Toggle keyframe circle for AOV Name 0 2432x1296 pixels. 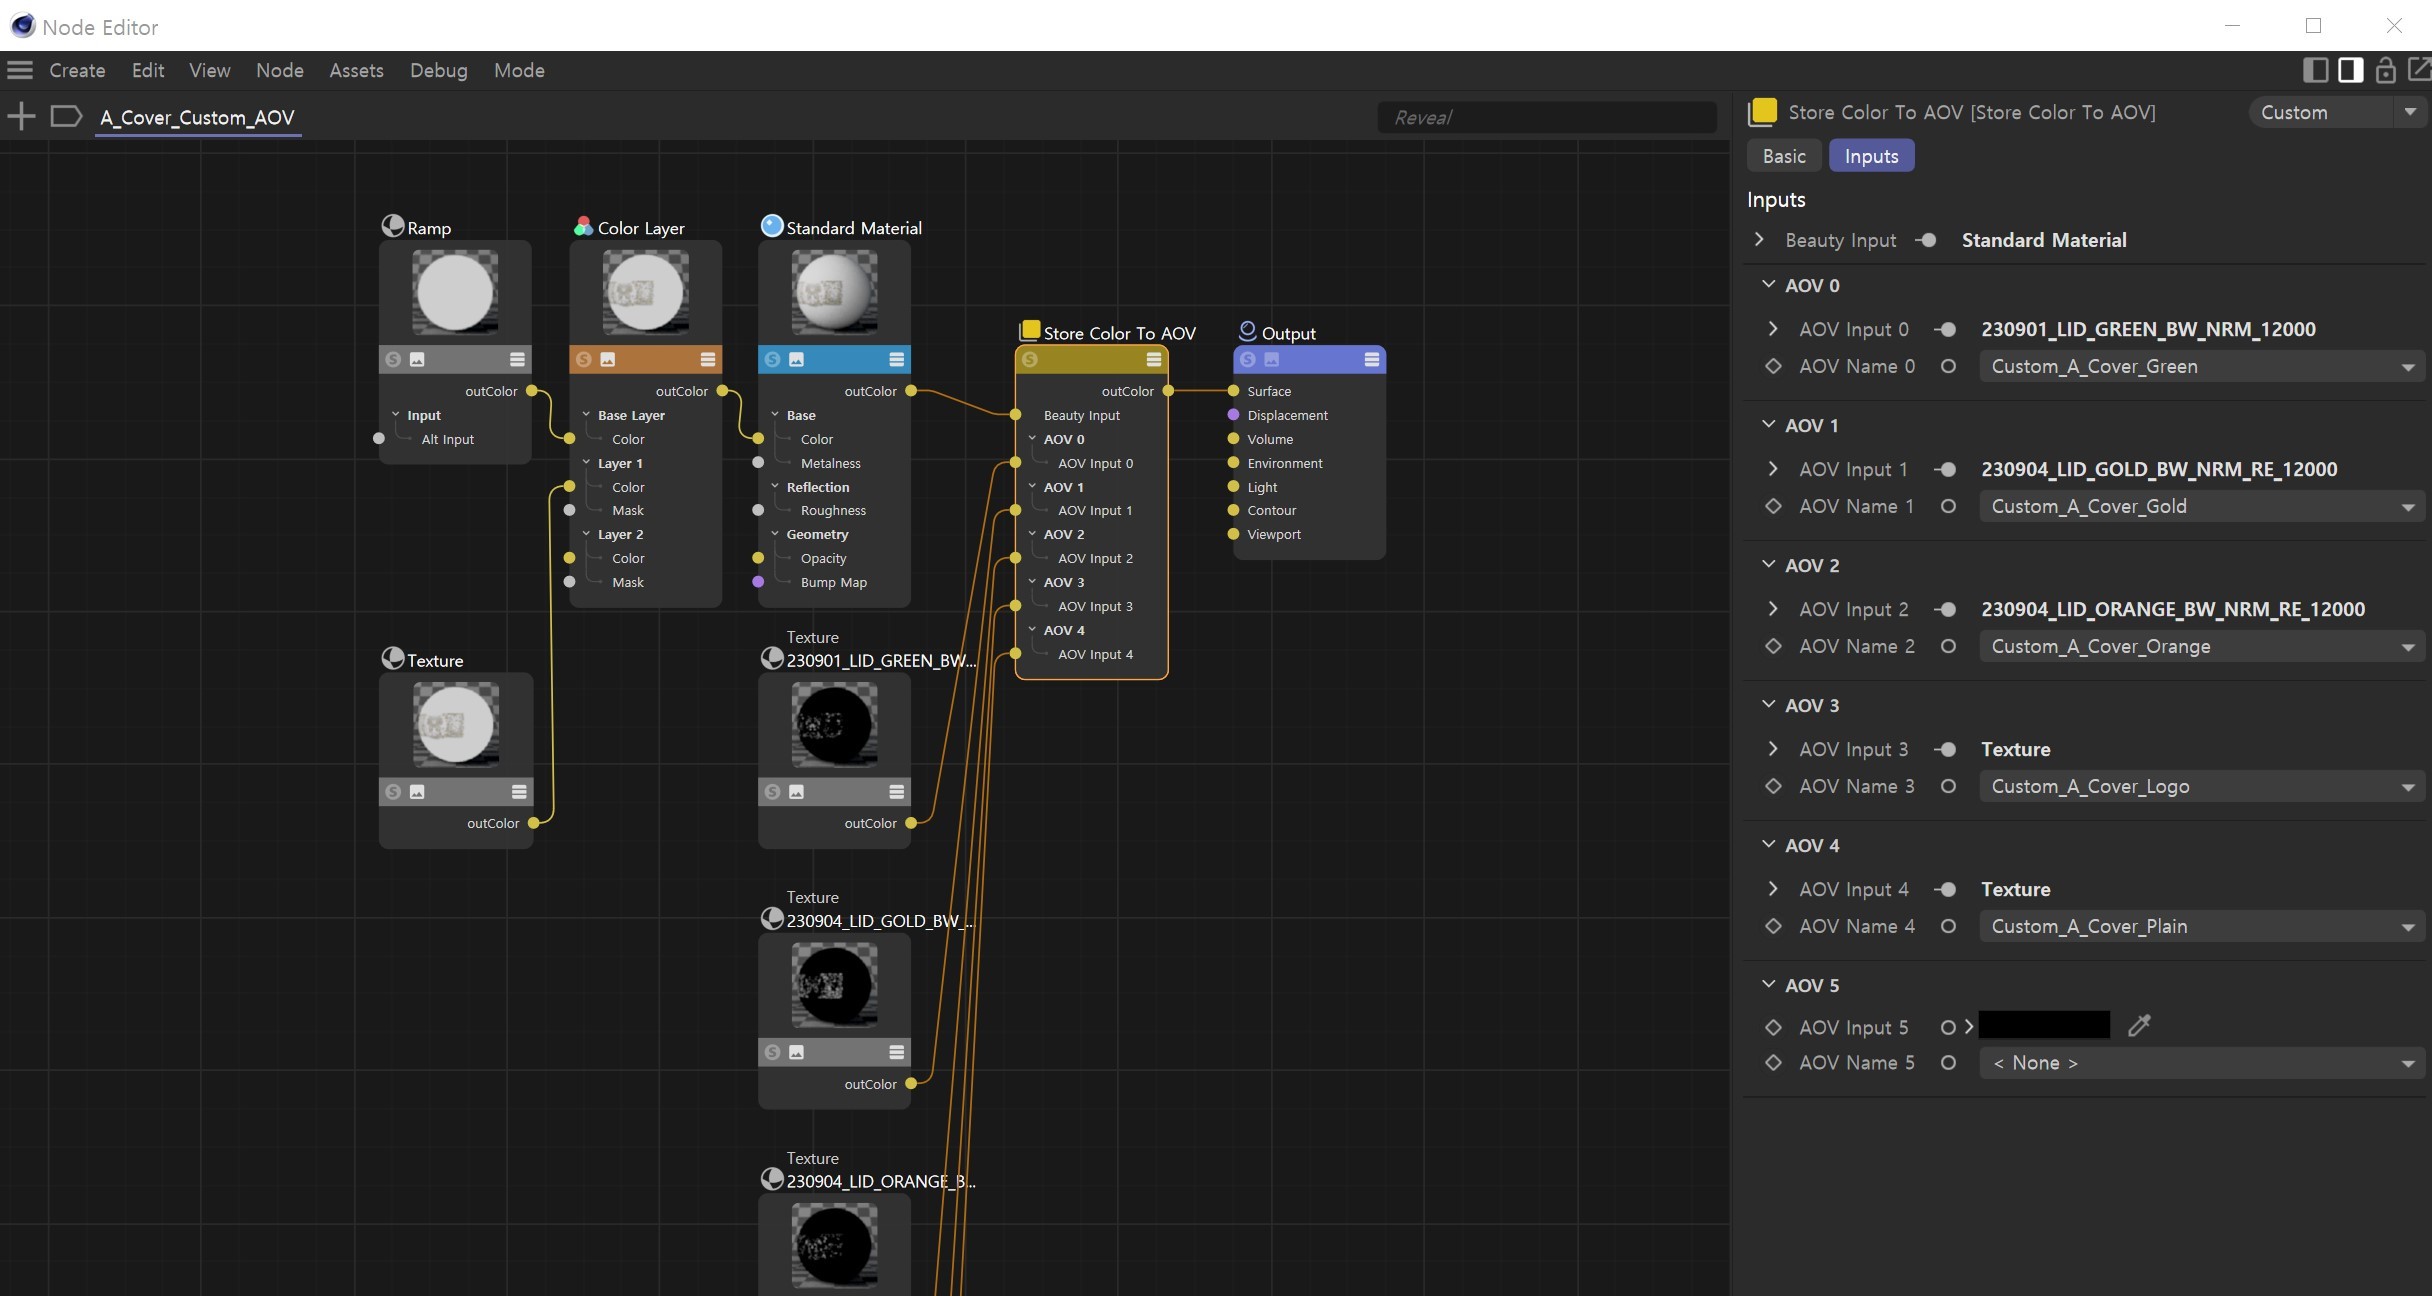(x=1948, y=366)
